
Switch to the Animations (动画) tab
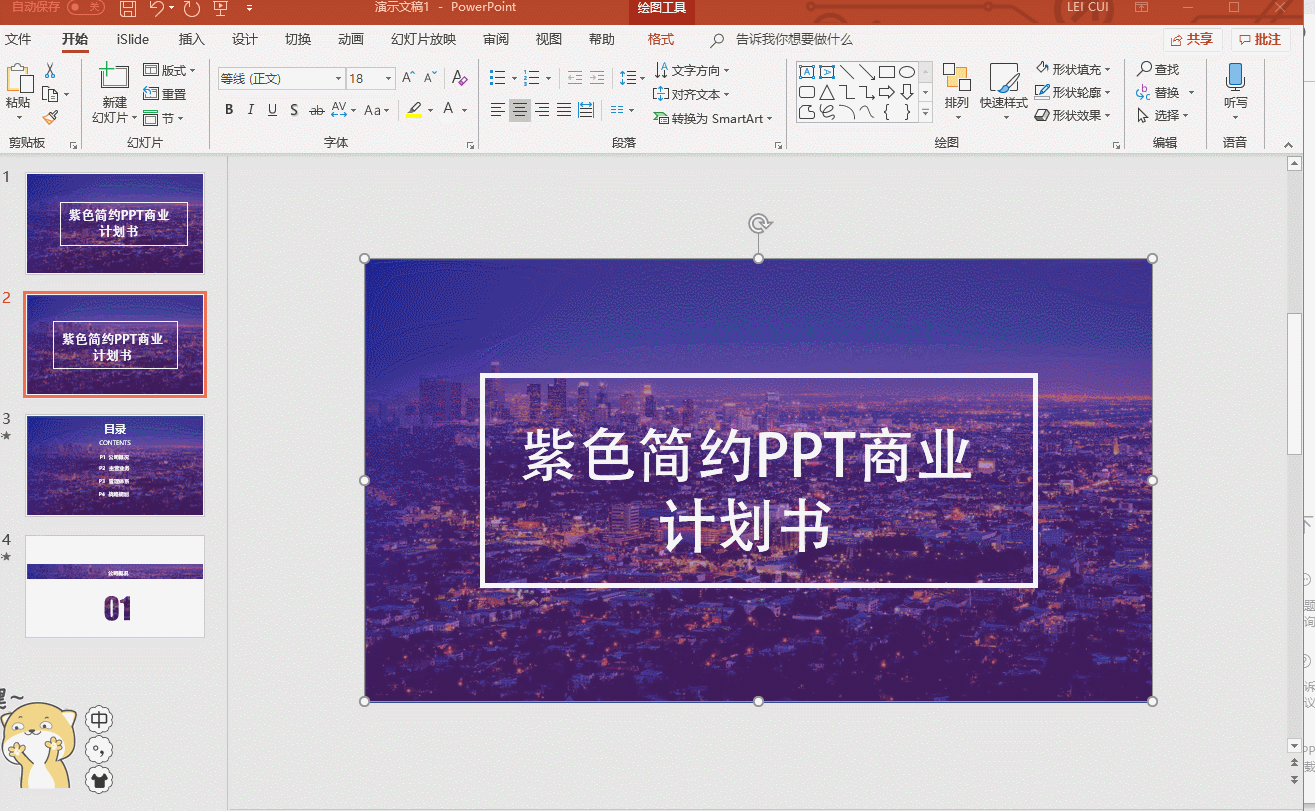pos(351,39)
